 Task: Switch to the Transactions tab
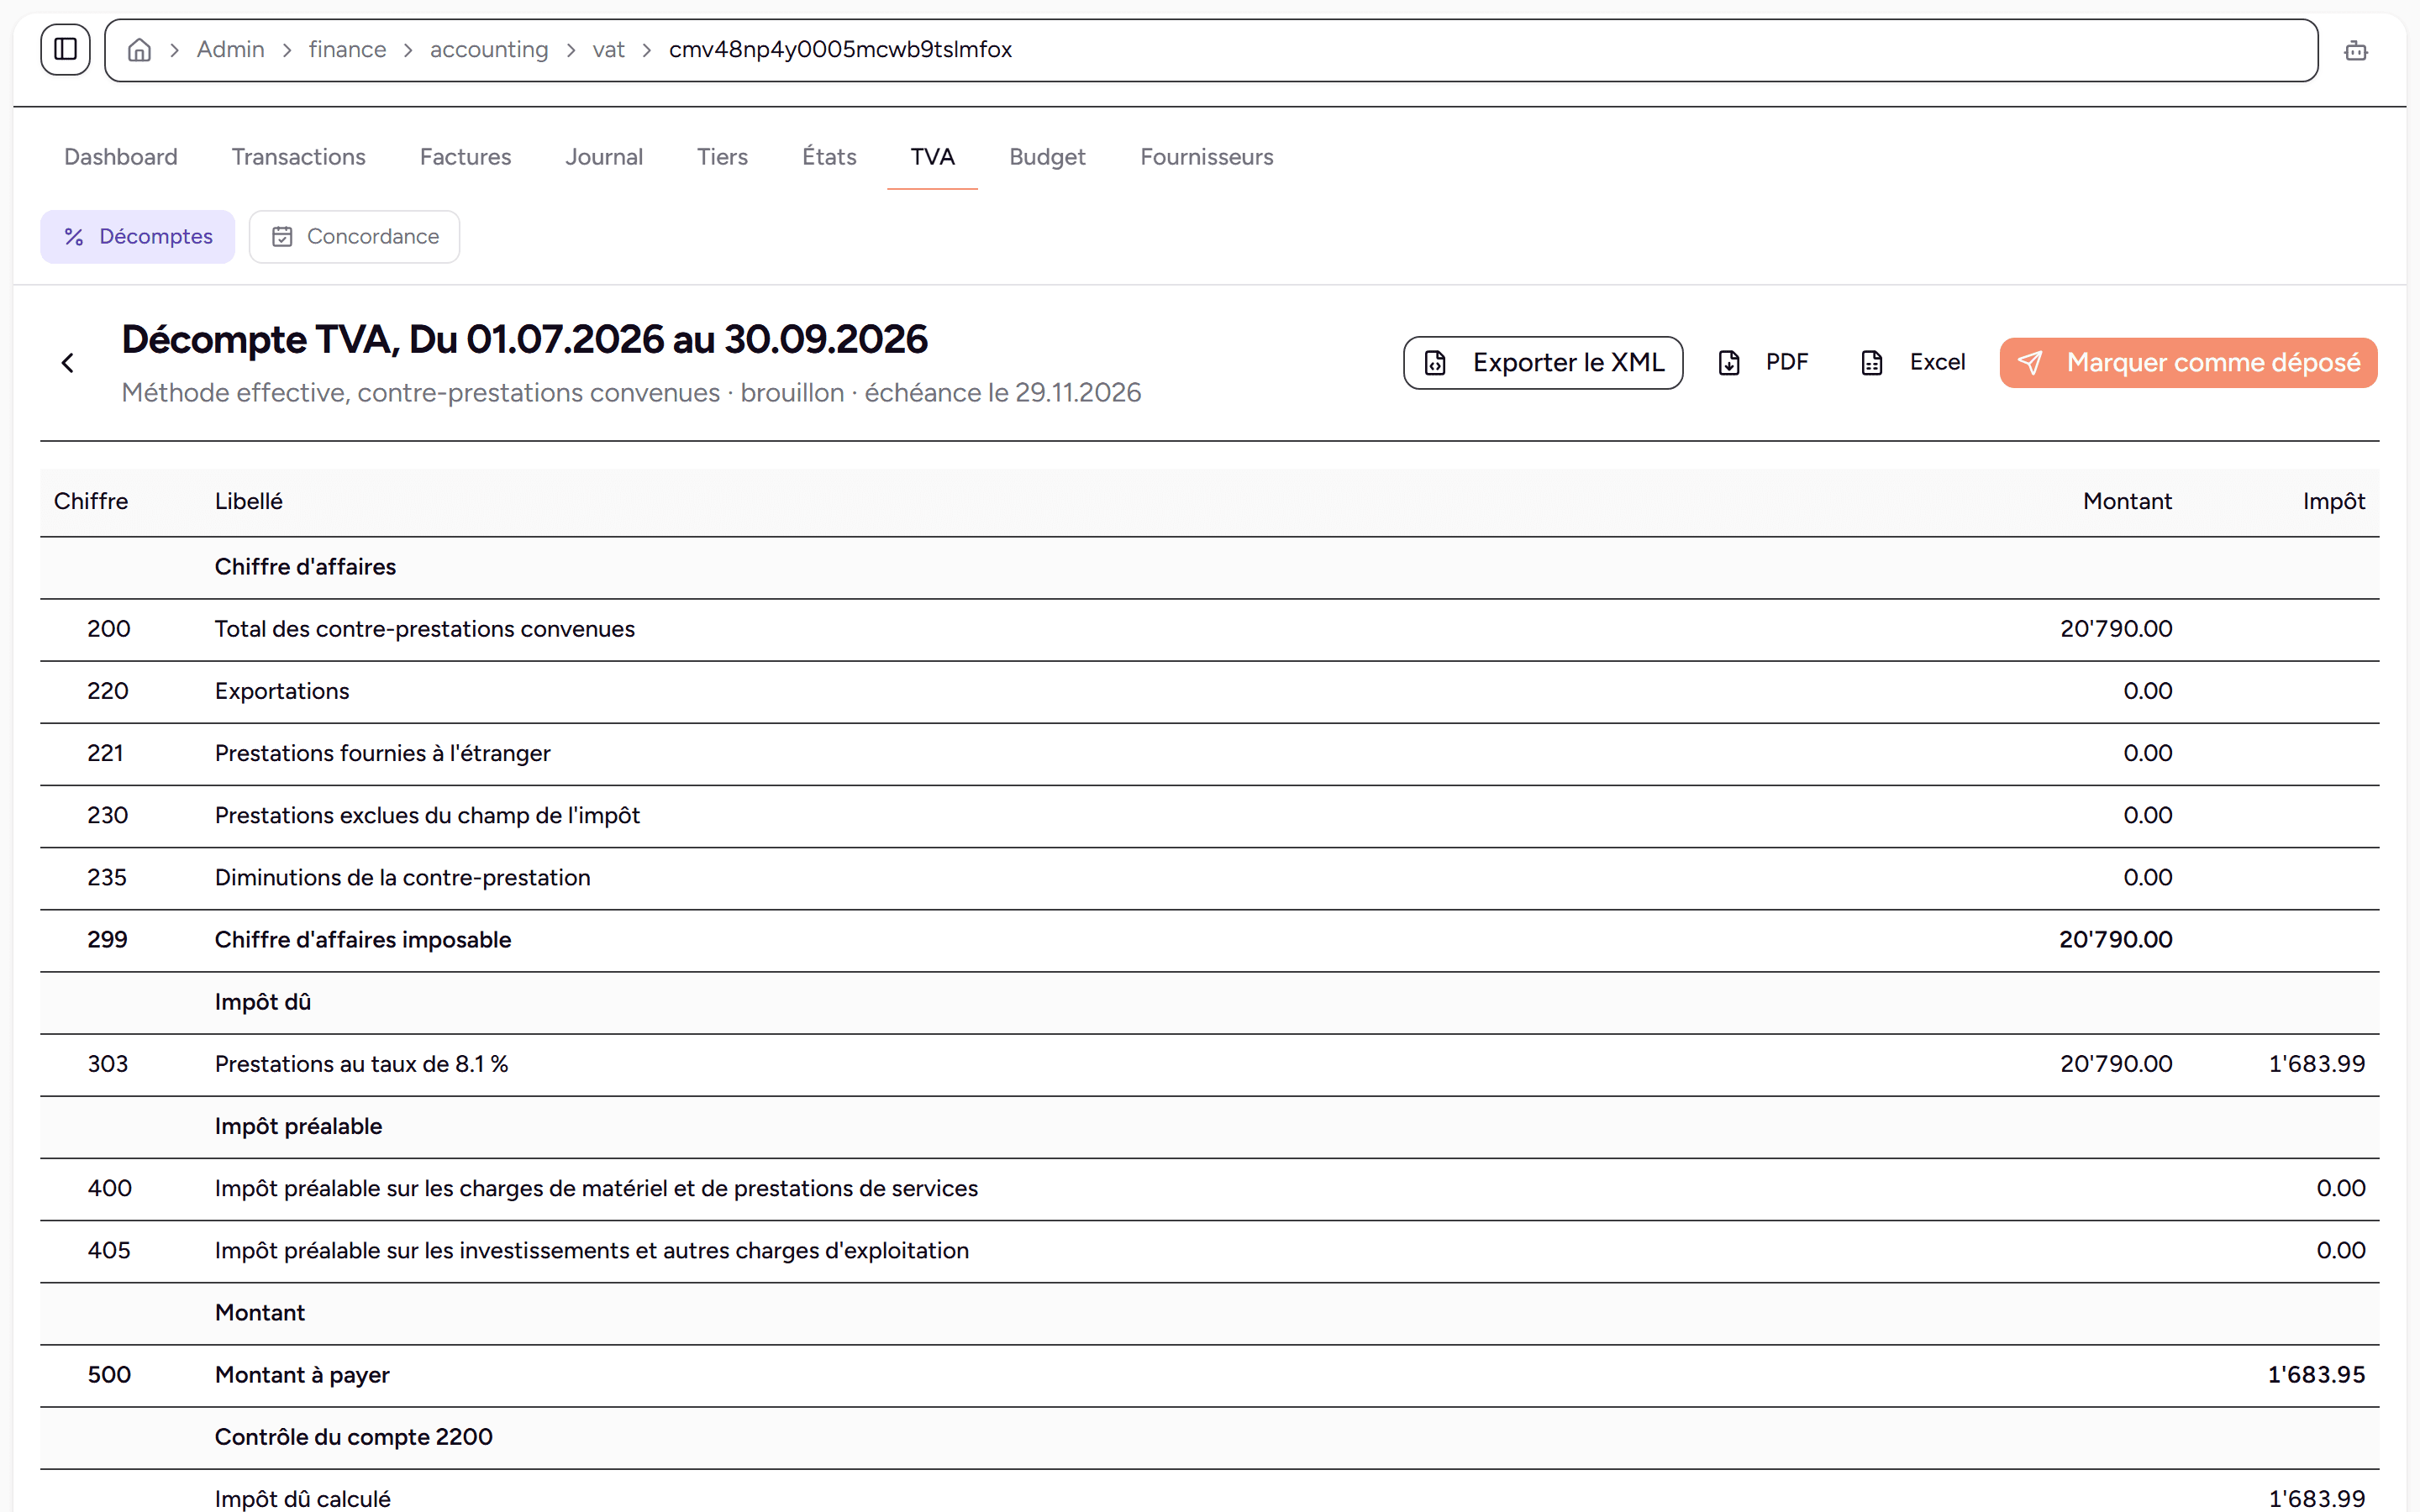pos(298,157)
